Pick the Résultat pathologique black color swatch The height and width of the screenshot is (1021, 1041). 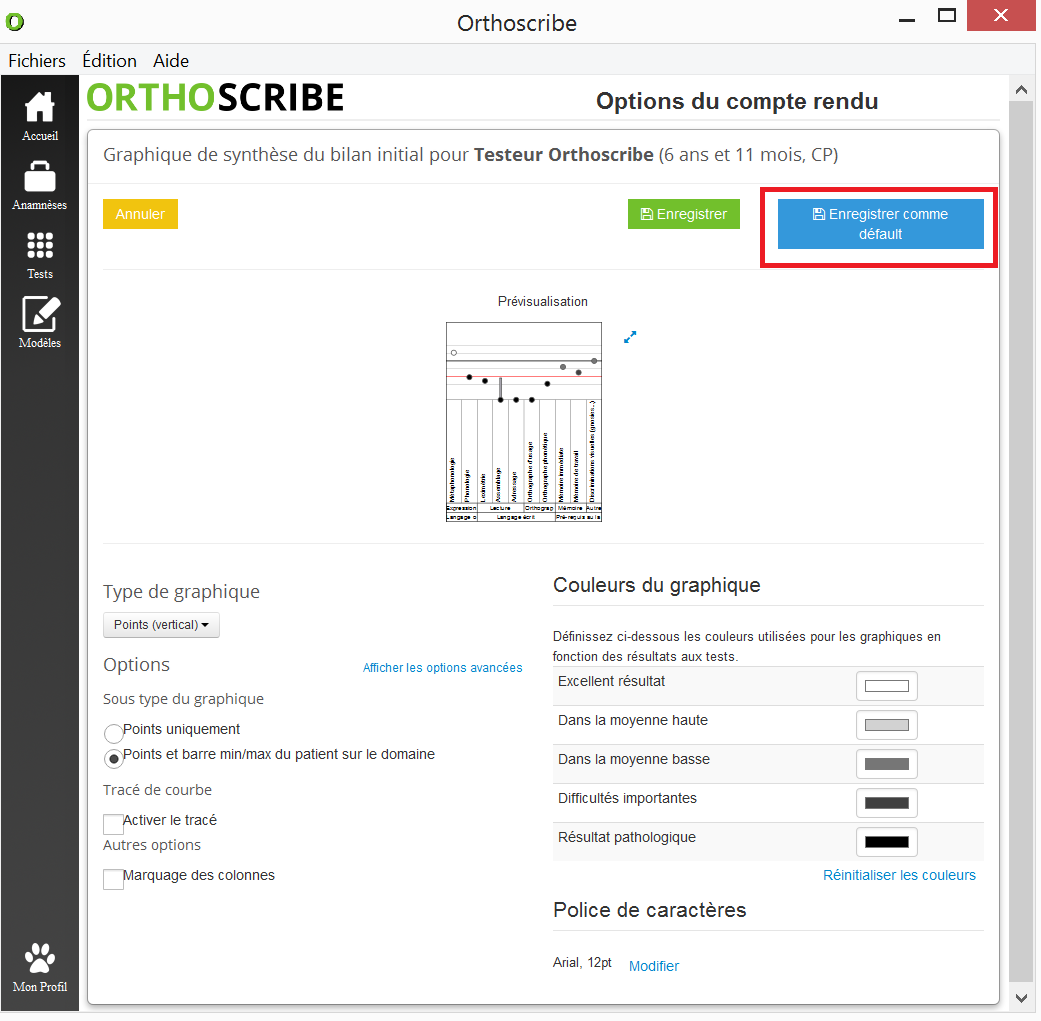click(x=886, y=842)
